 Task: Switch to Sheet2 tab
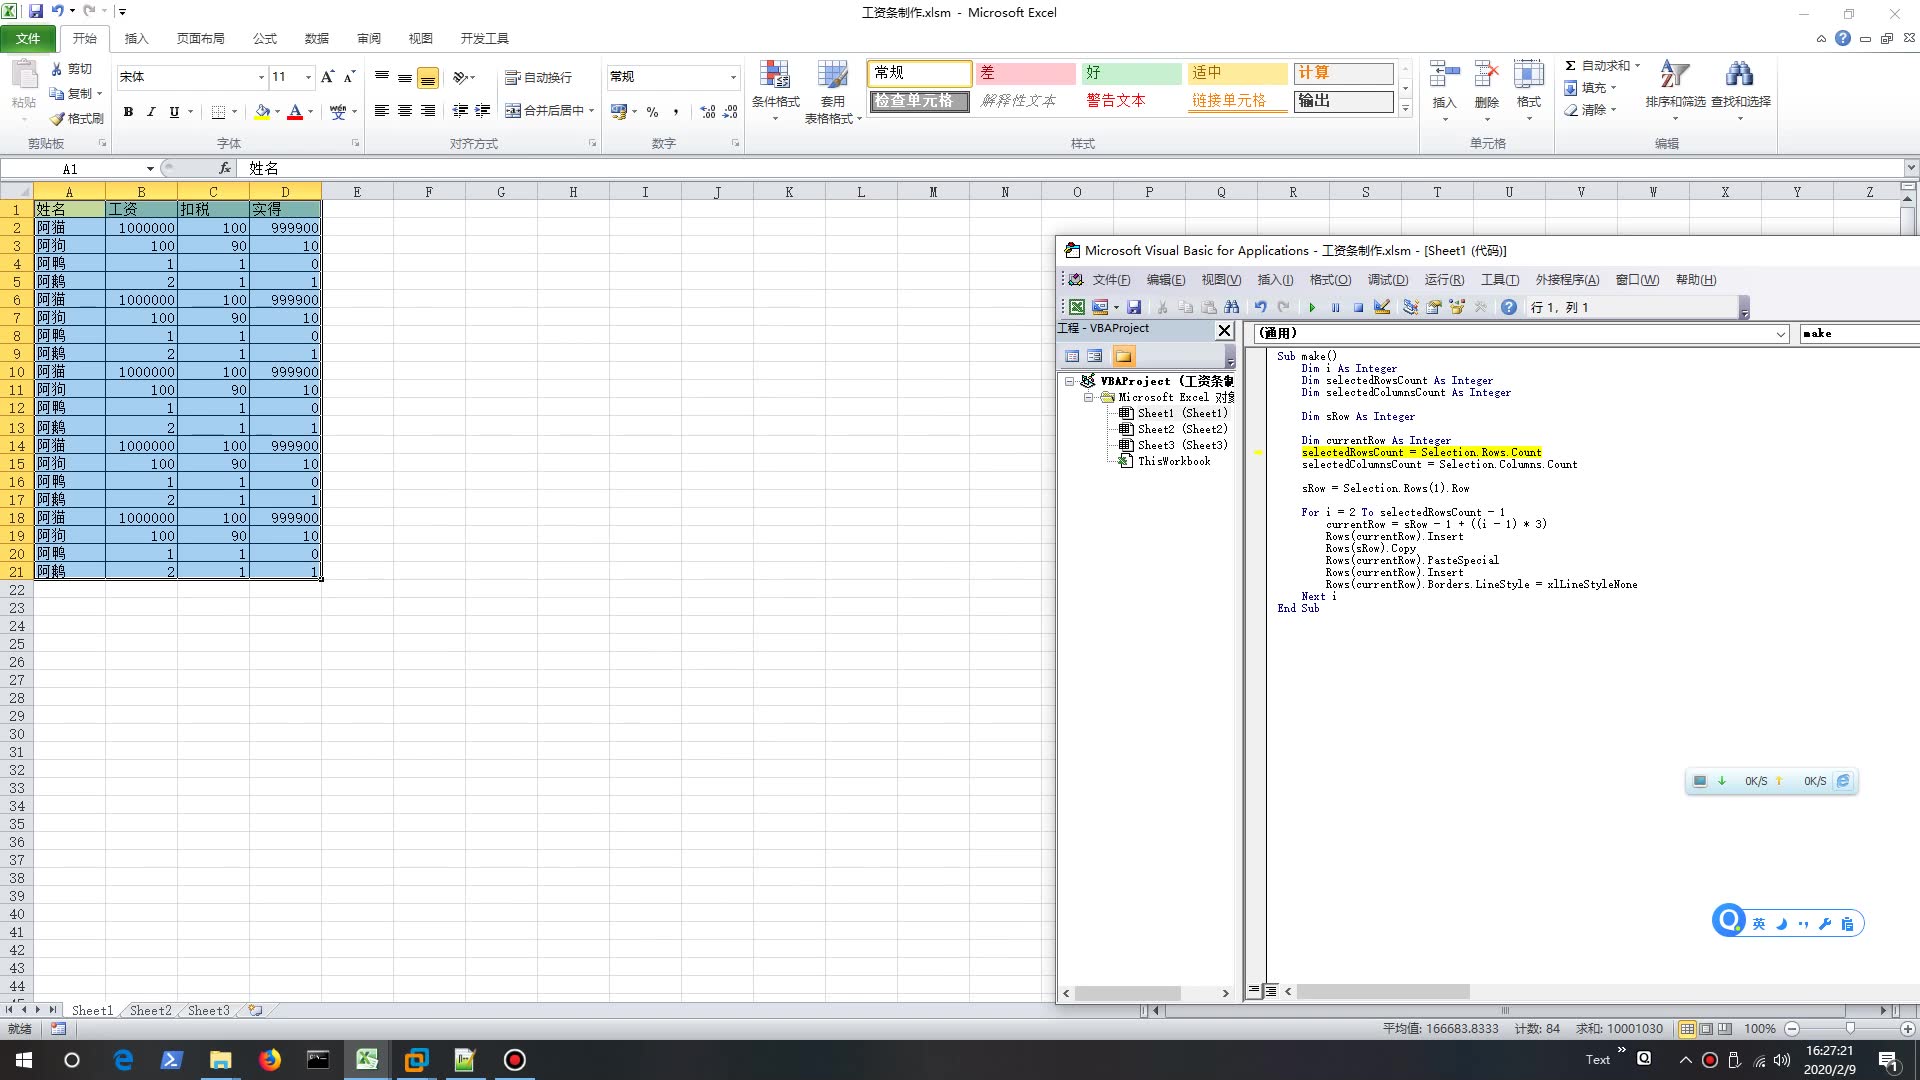pyautogui.click(x=148, y=1010)
